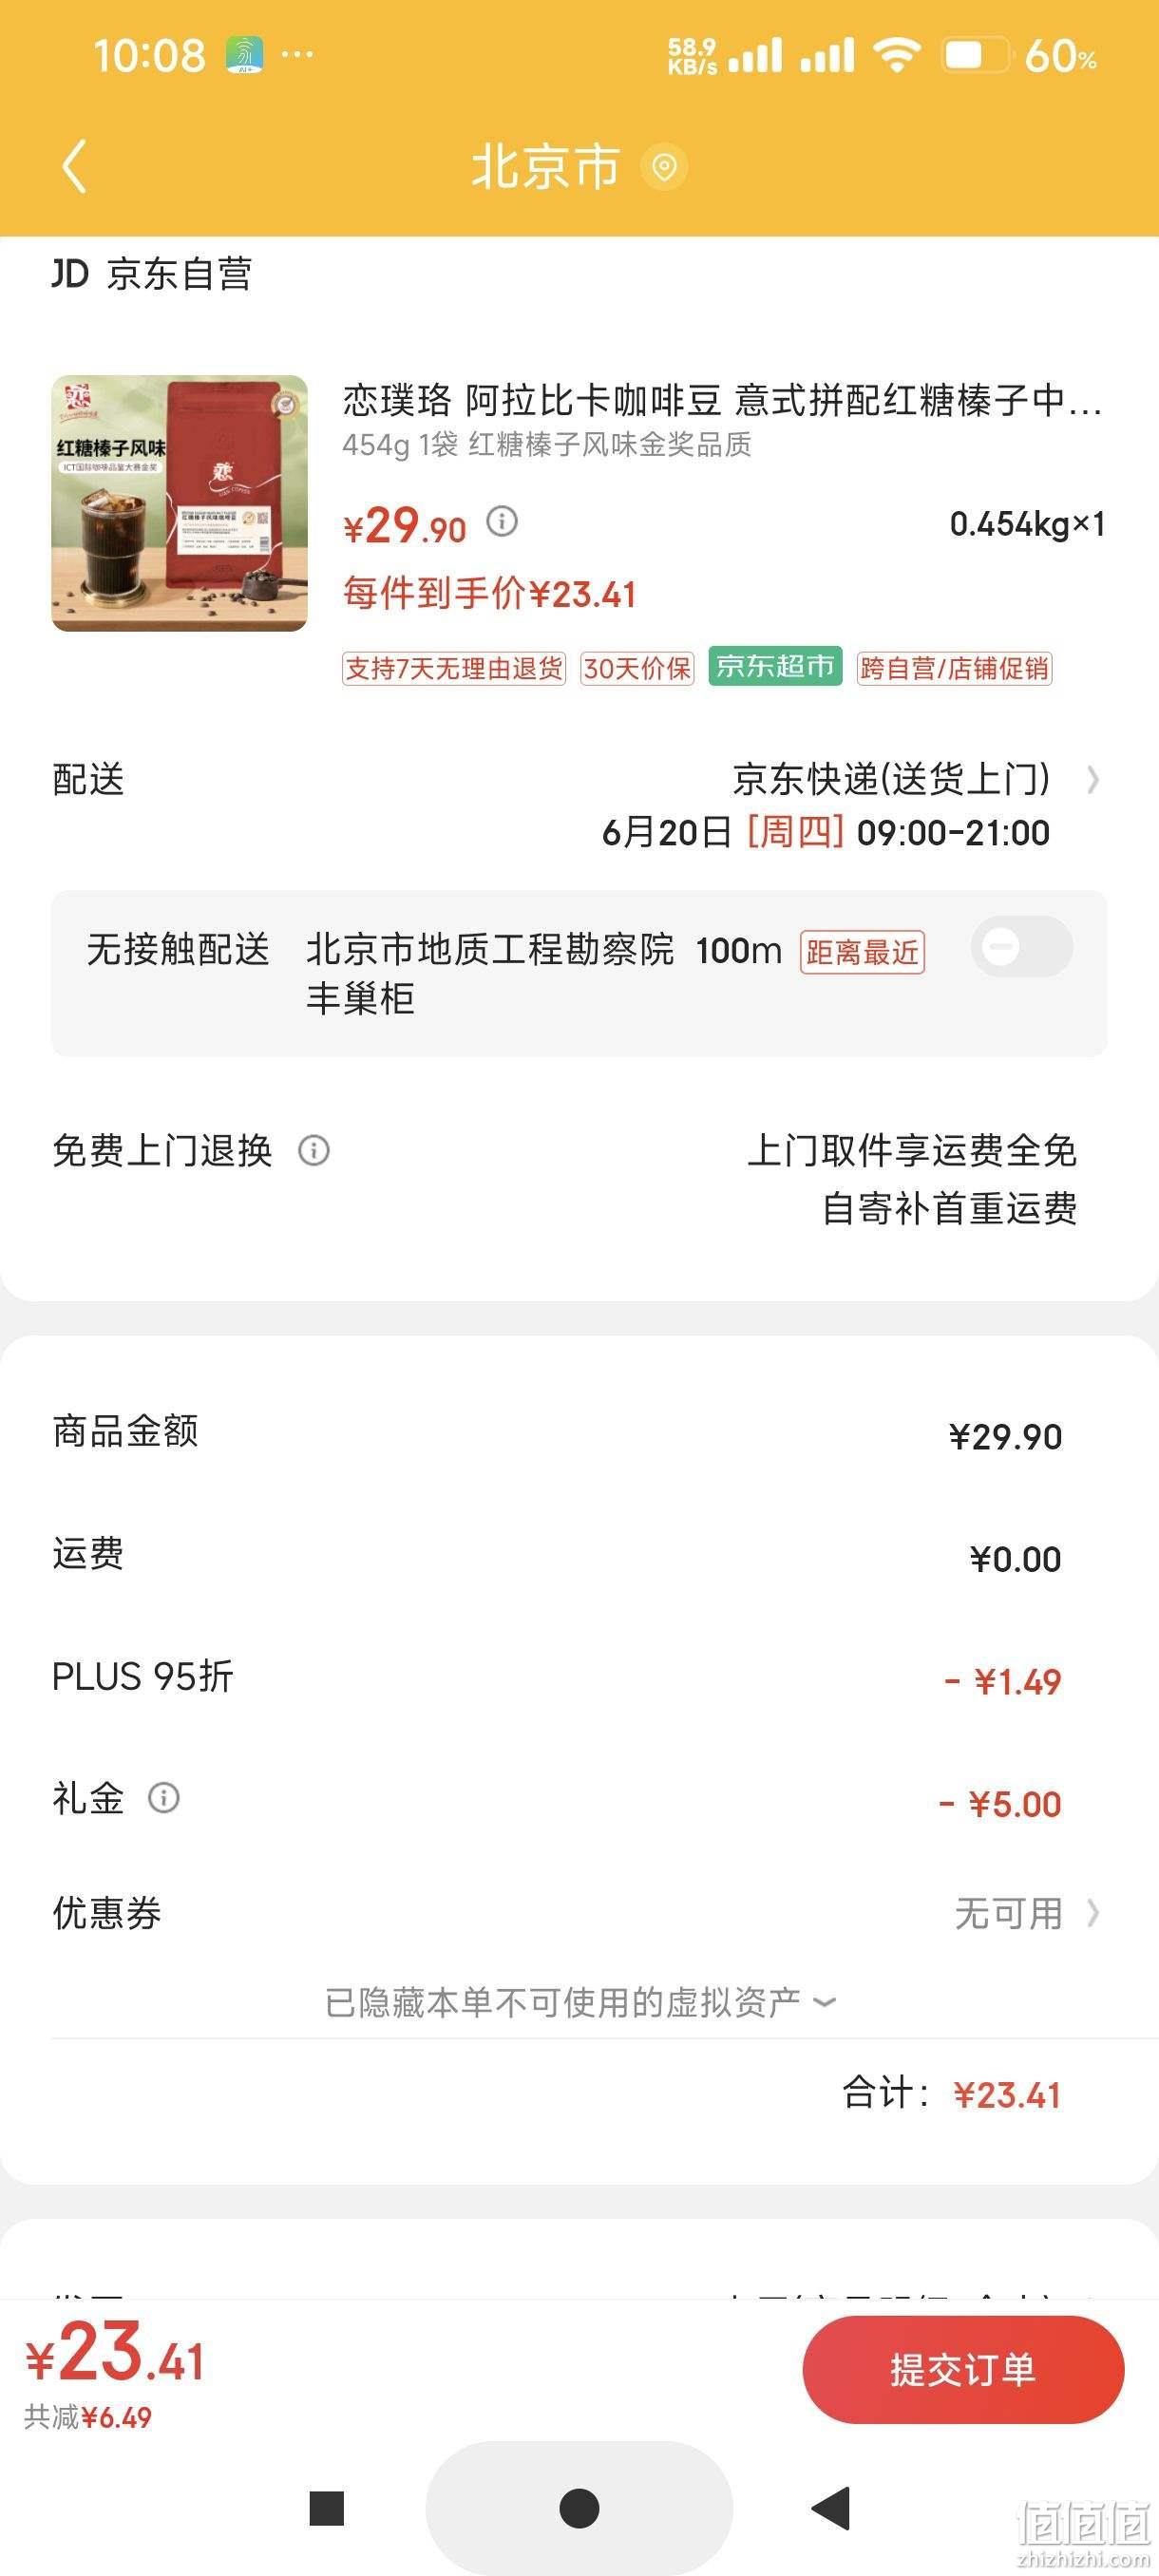Tap Android back triangle button
1159x2576 pixels.
(830, 2508)
